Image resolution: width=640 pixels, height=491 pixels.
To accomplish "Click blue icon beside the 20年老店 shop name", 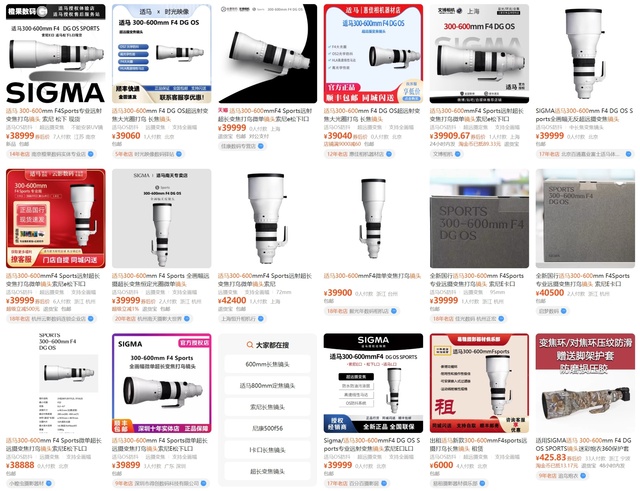I will pos(187,318).
